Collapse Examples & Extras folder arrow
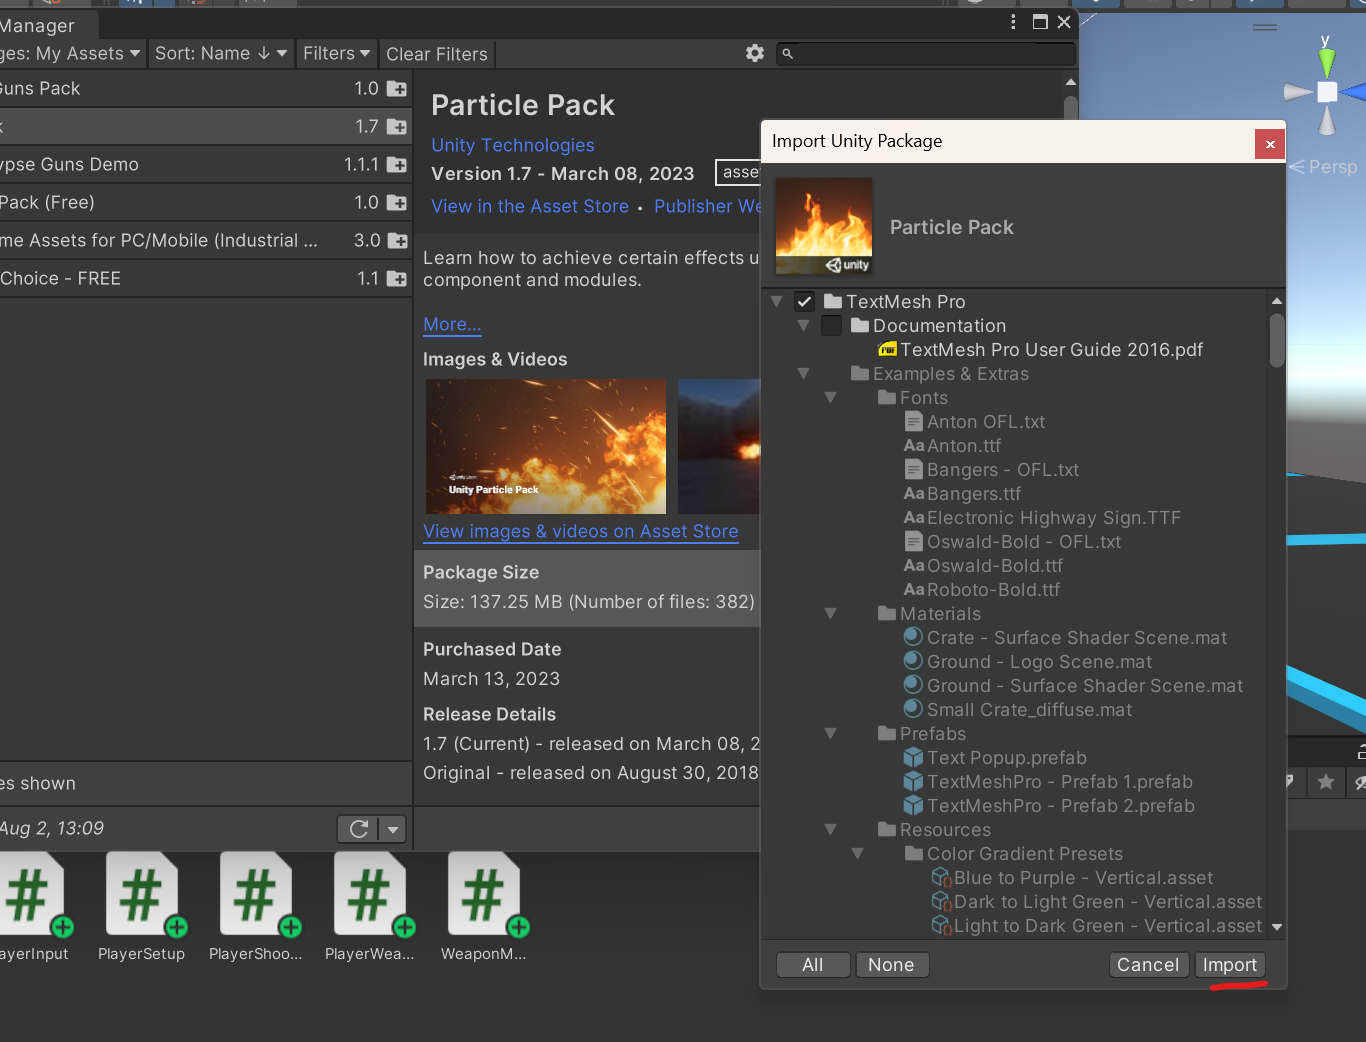Viewport: 1366px width, 1042px height. (803, 373)
